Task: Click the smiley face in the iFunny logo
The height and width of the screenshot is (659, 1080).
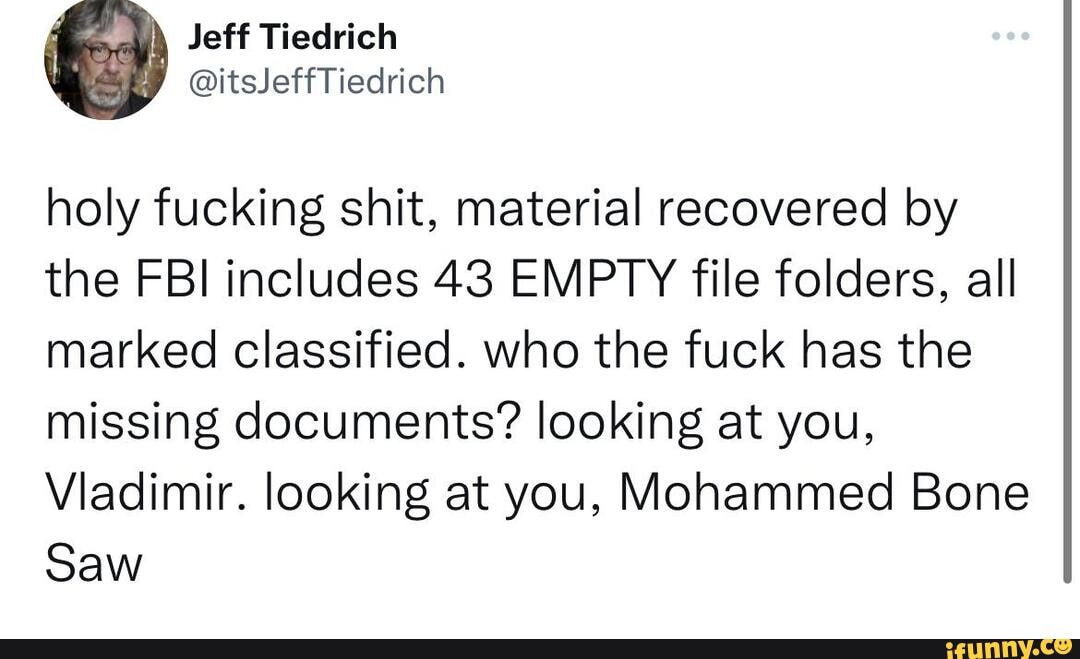Action: [x=1064, y=646]
